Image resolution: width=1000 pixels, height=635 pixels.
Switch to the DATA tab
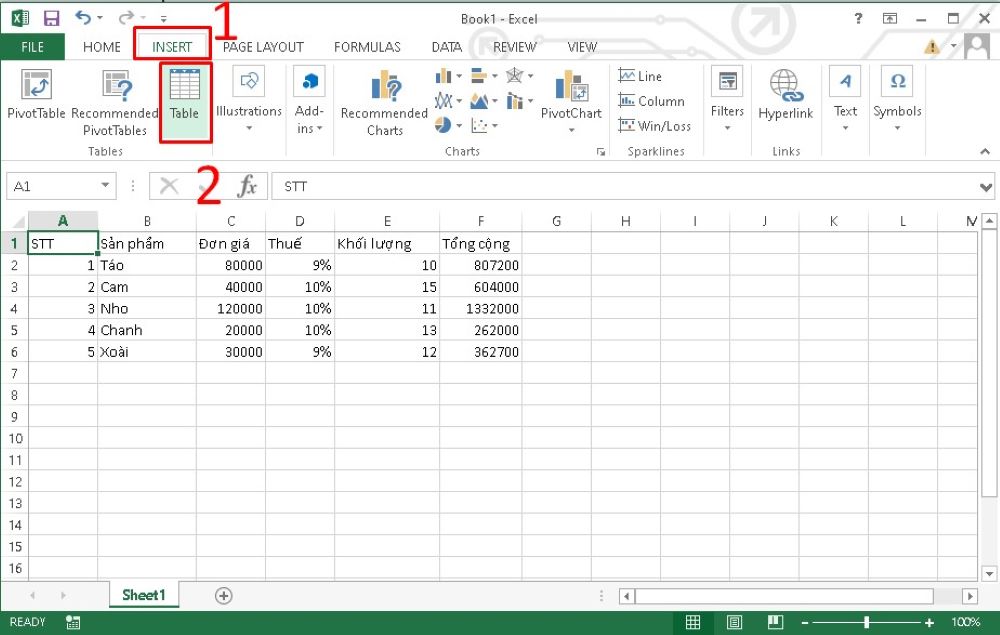pos(446,47)
